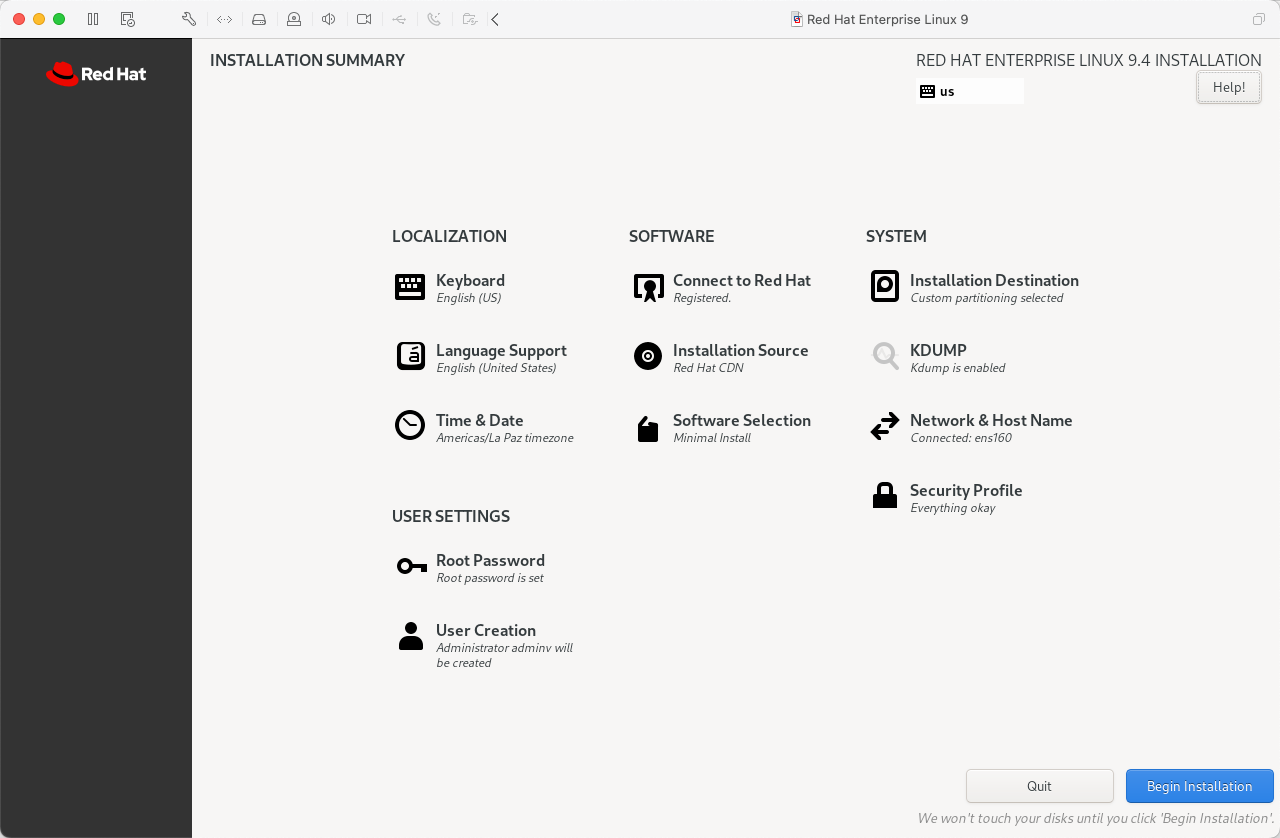Toggle the VM sound speaker icon
This screenshot has width=1280, height=838.
click(328, 19)
